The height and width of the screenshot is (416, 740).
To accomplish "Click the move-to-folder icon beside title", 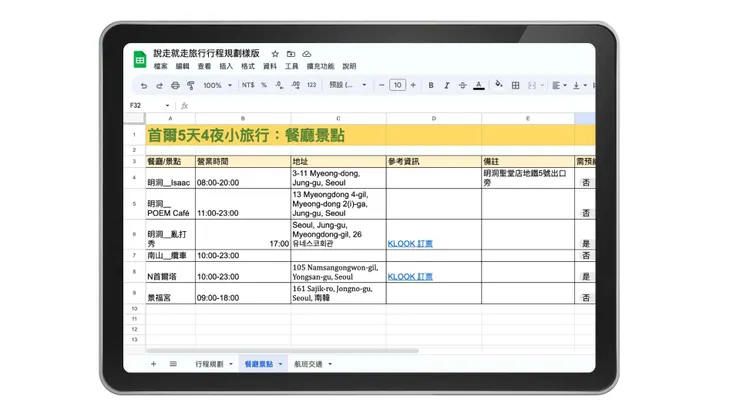I will 291,54.
